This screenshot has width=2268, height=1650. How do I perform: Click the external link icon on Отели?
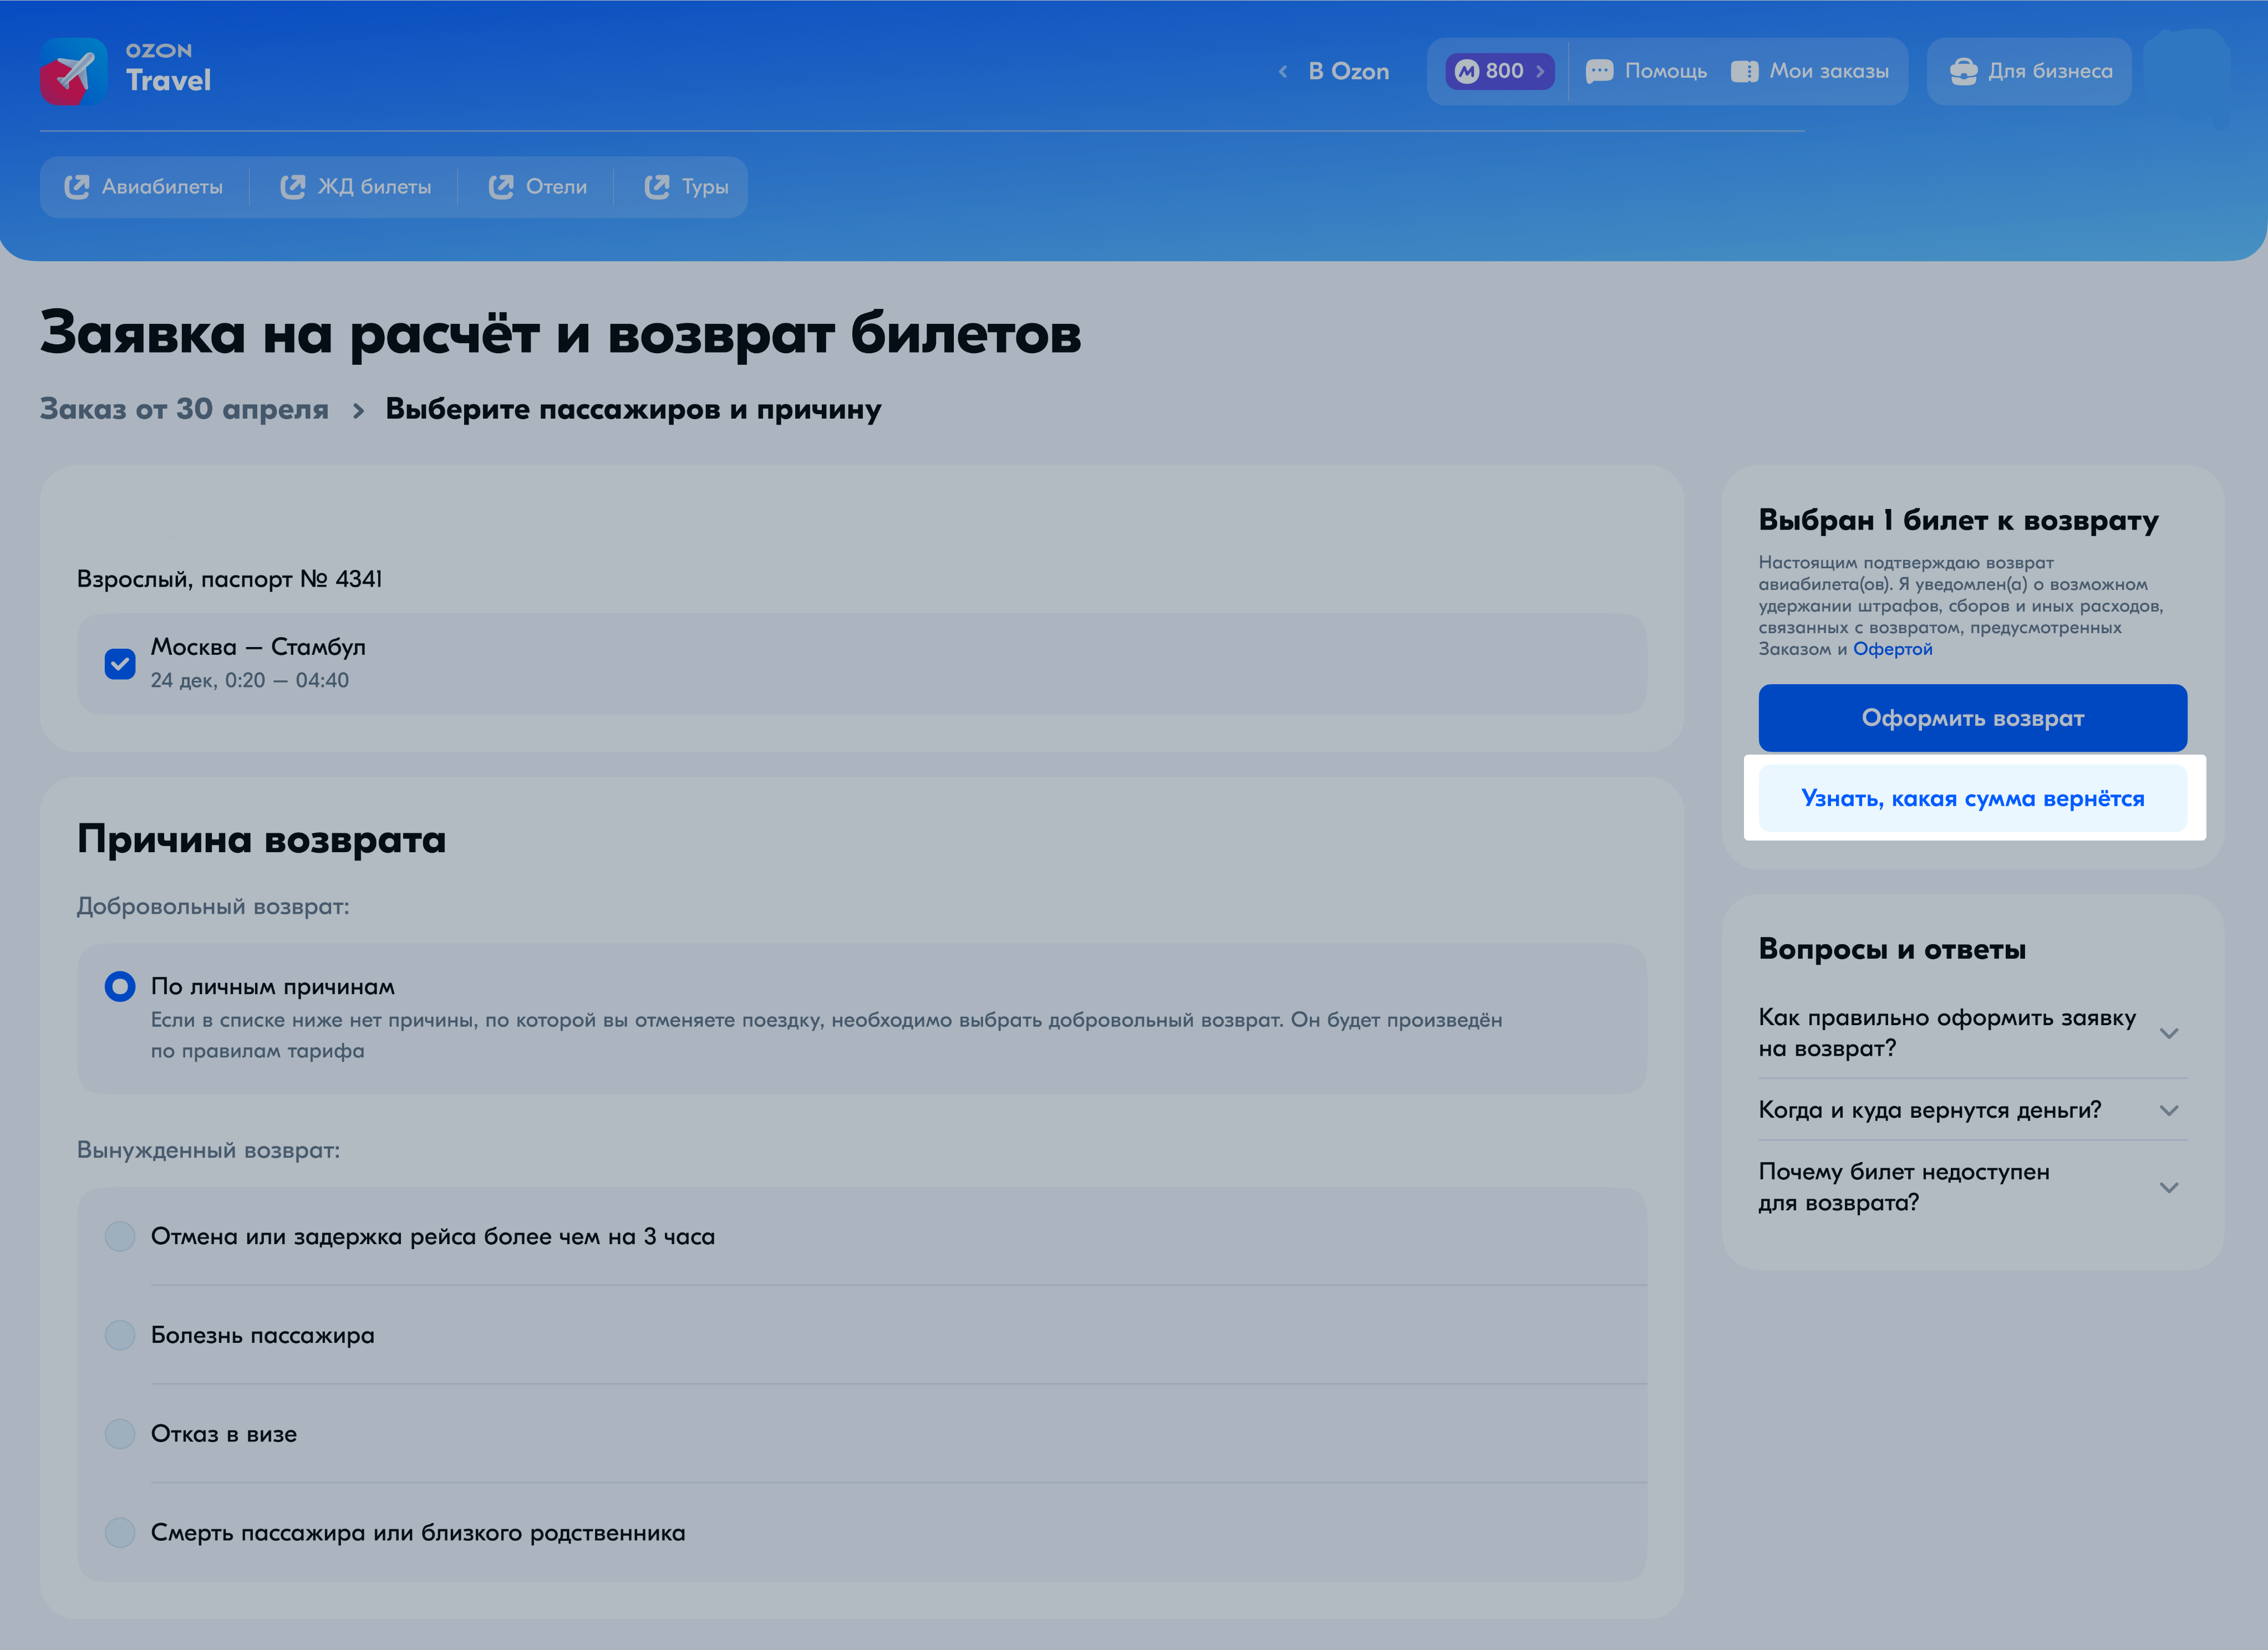click(x=501, y=187)
